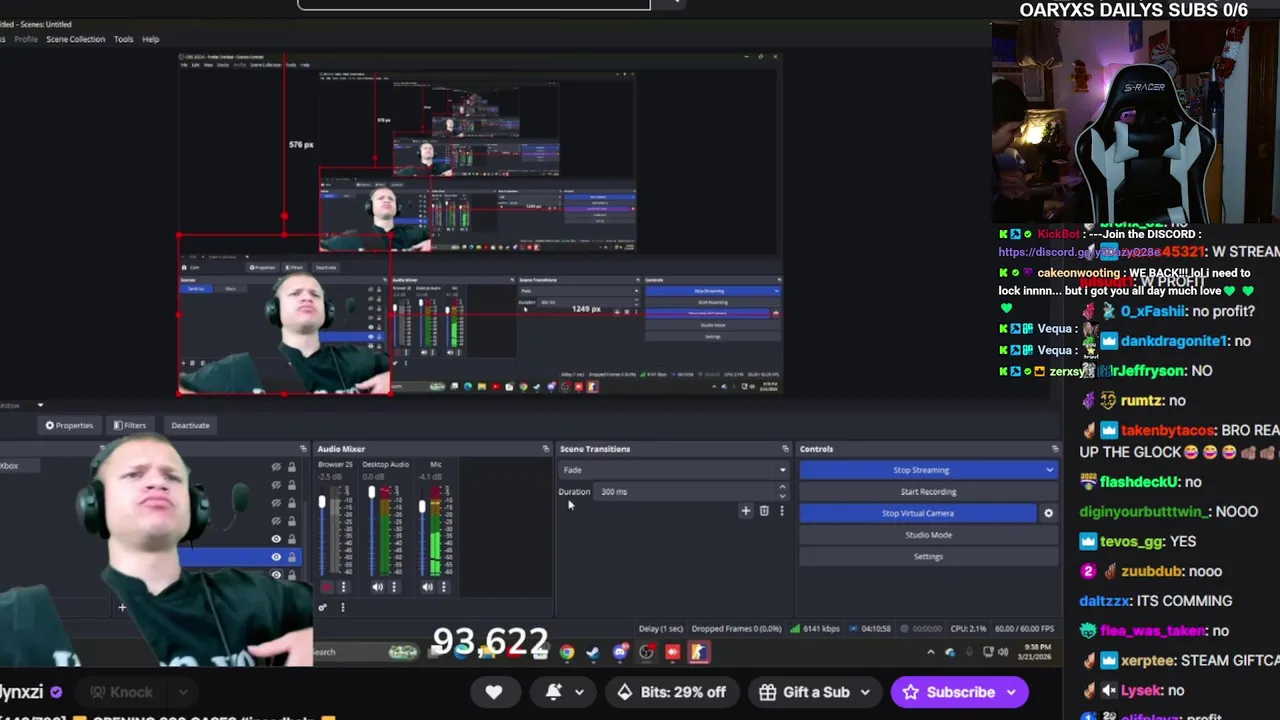
Task: Mute the Mic speaker icon
Action: coord(427,587)
